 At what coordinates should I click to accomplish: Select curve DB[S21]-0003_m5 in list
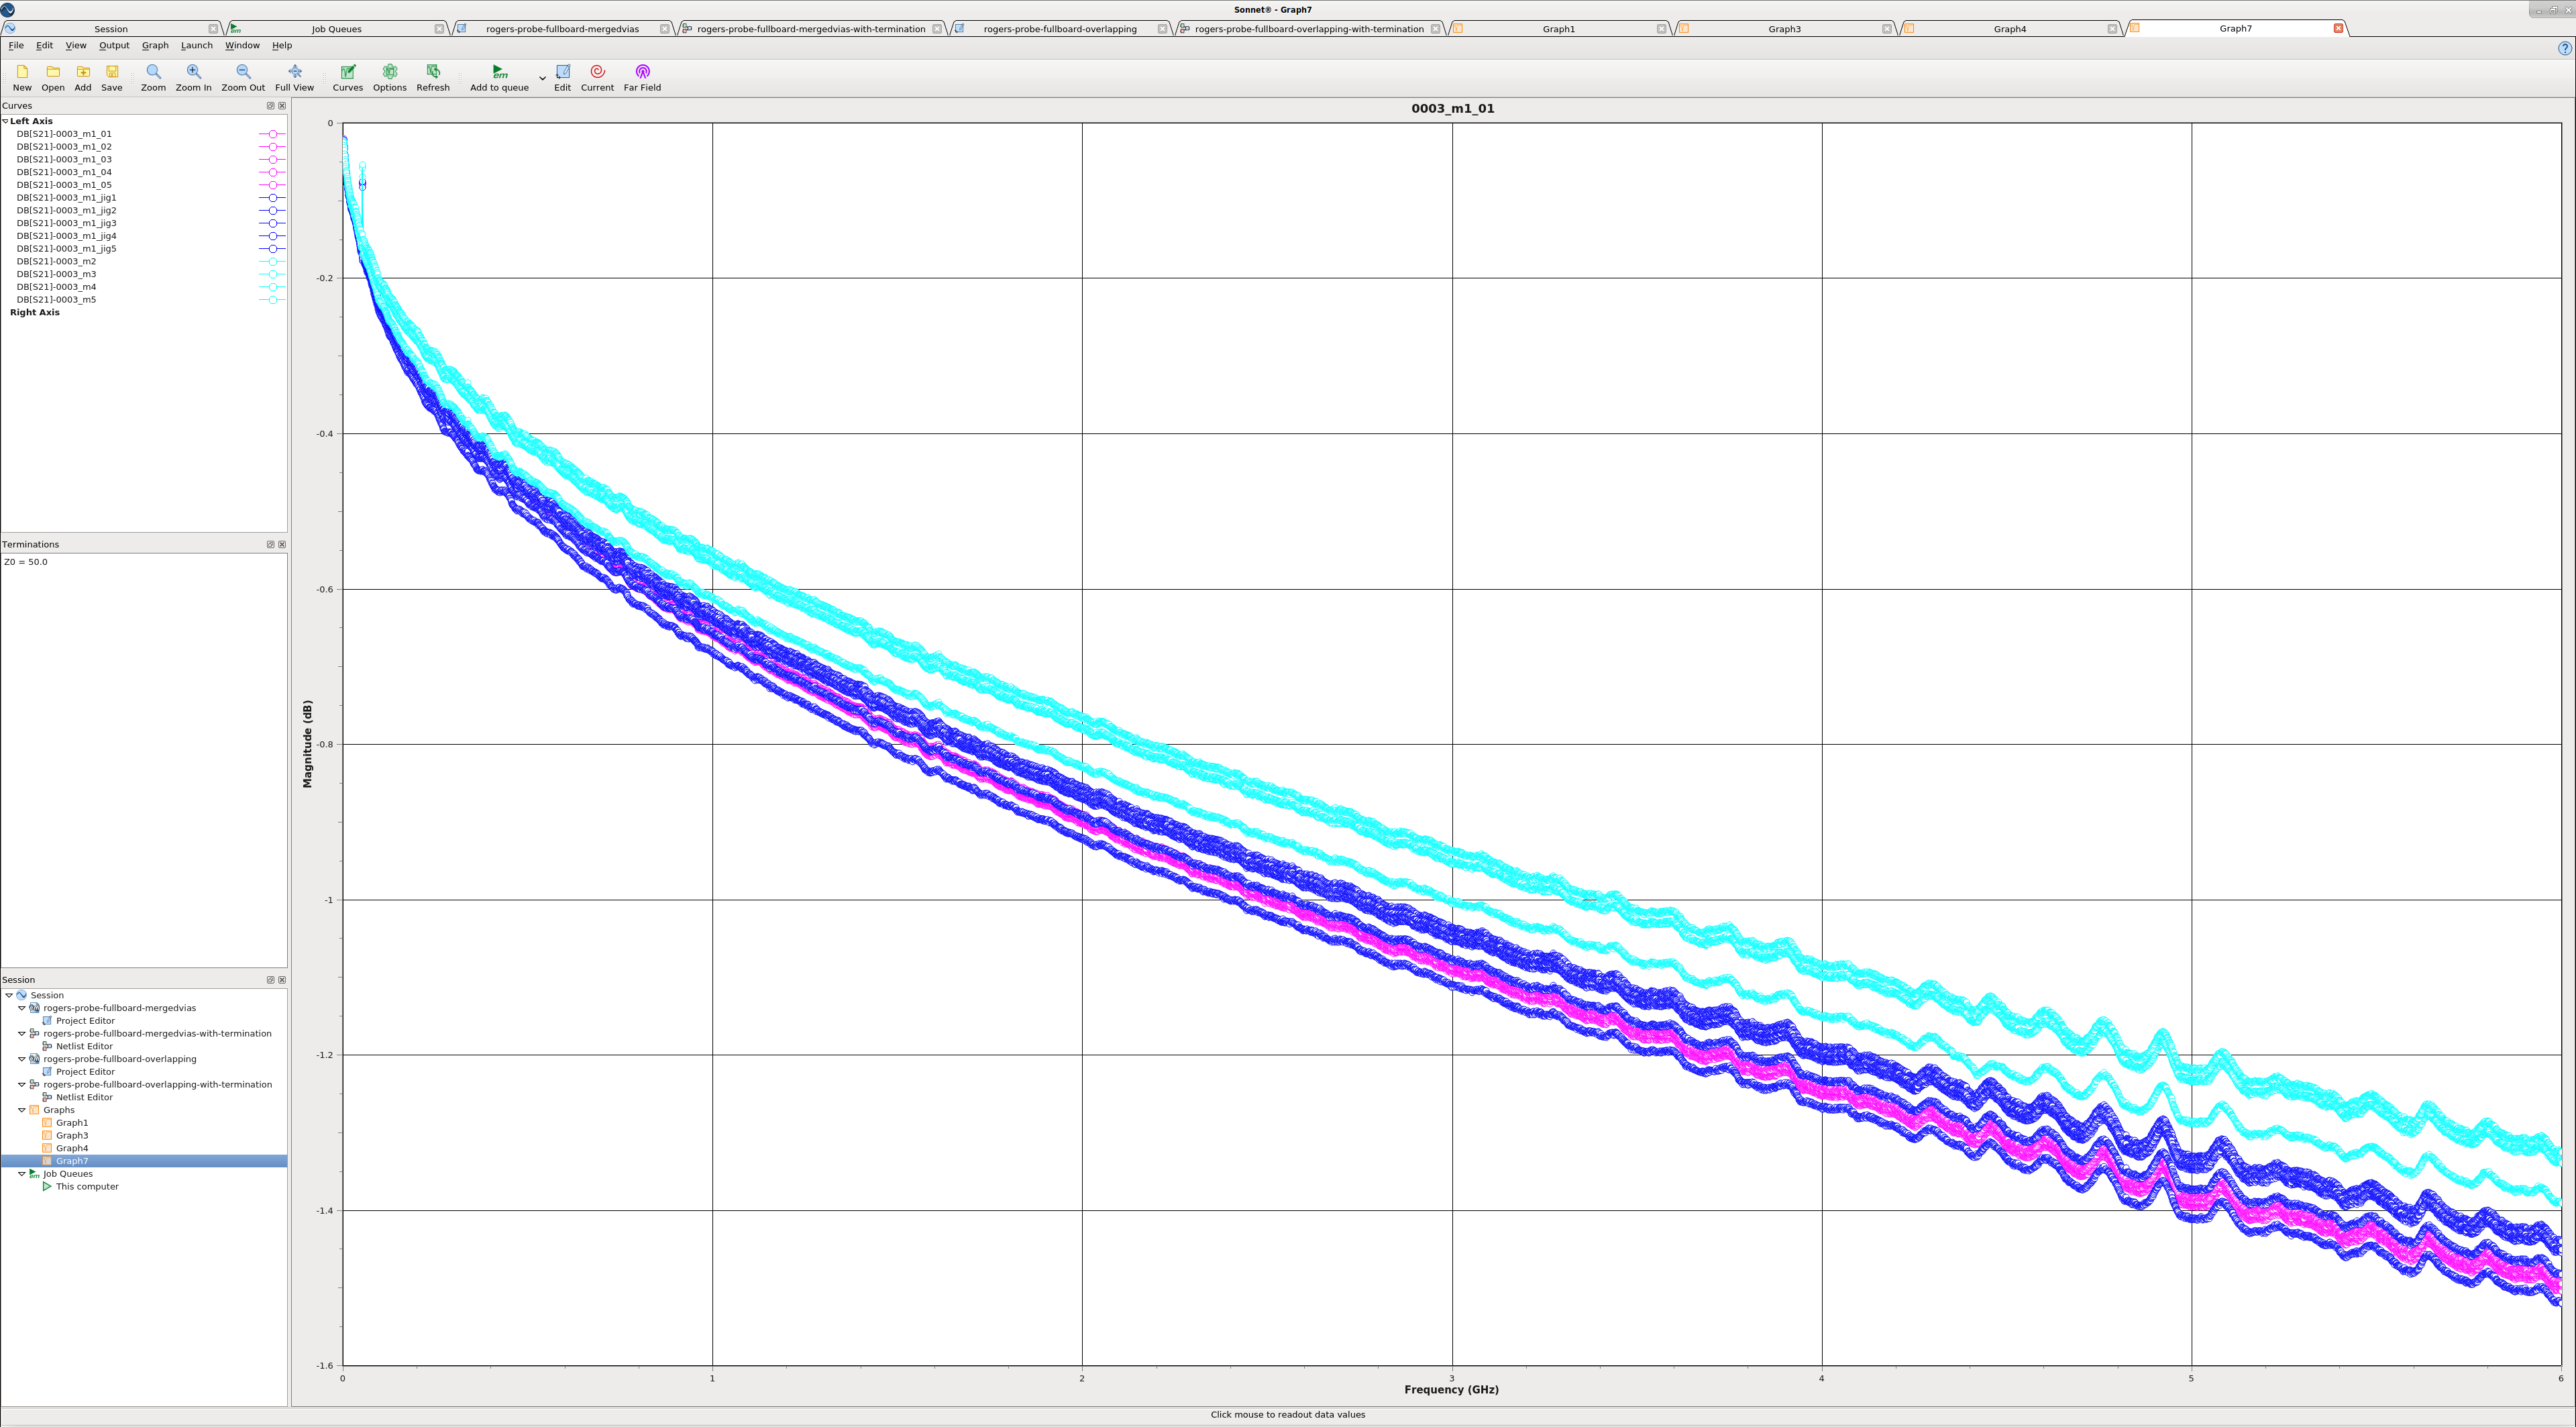56,300
